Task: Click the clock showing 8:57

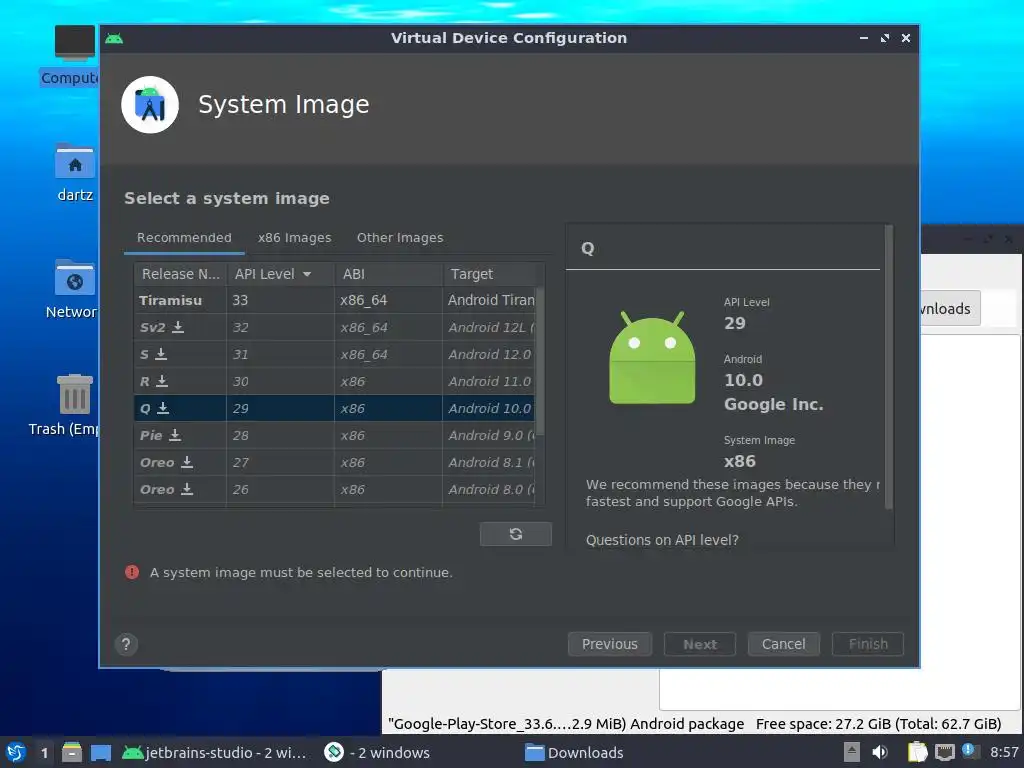Action: point(1004,752)
